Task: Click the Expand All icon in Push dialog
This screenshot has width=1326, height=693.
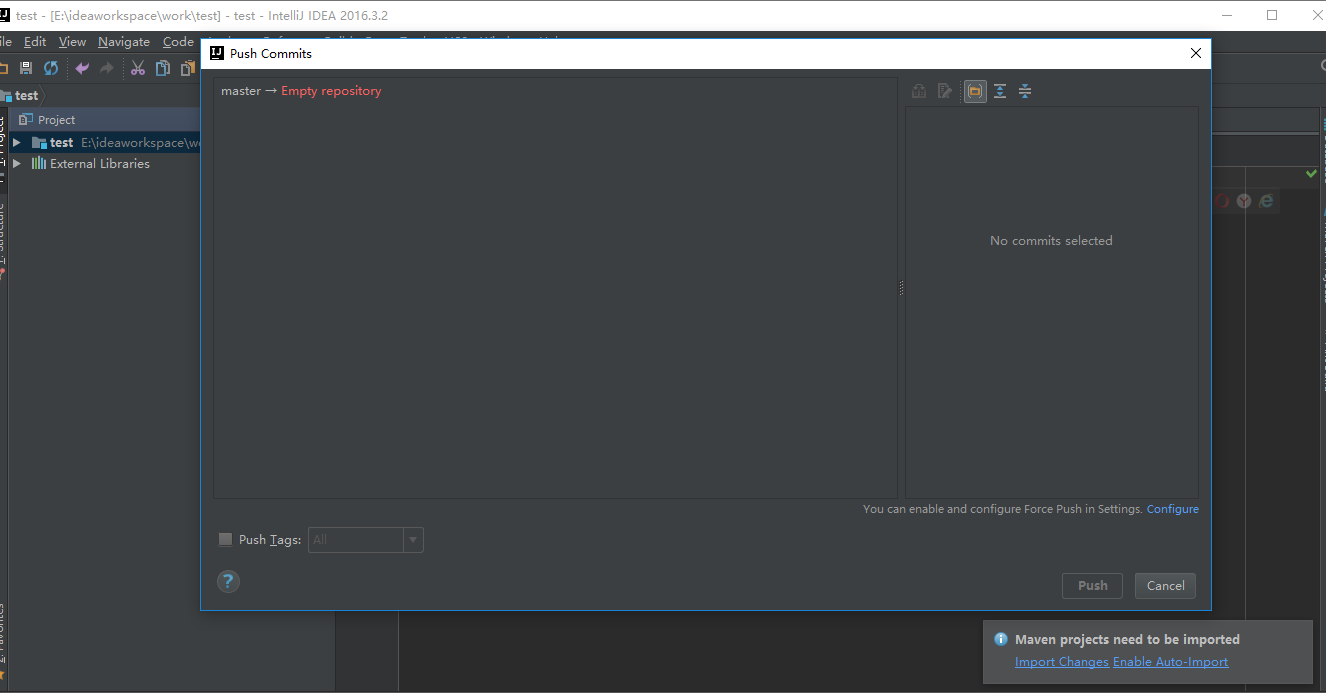Action: pyautogui.click(x=1000, y=91)
